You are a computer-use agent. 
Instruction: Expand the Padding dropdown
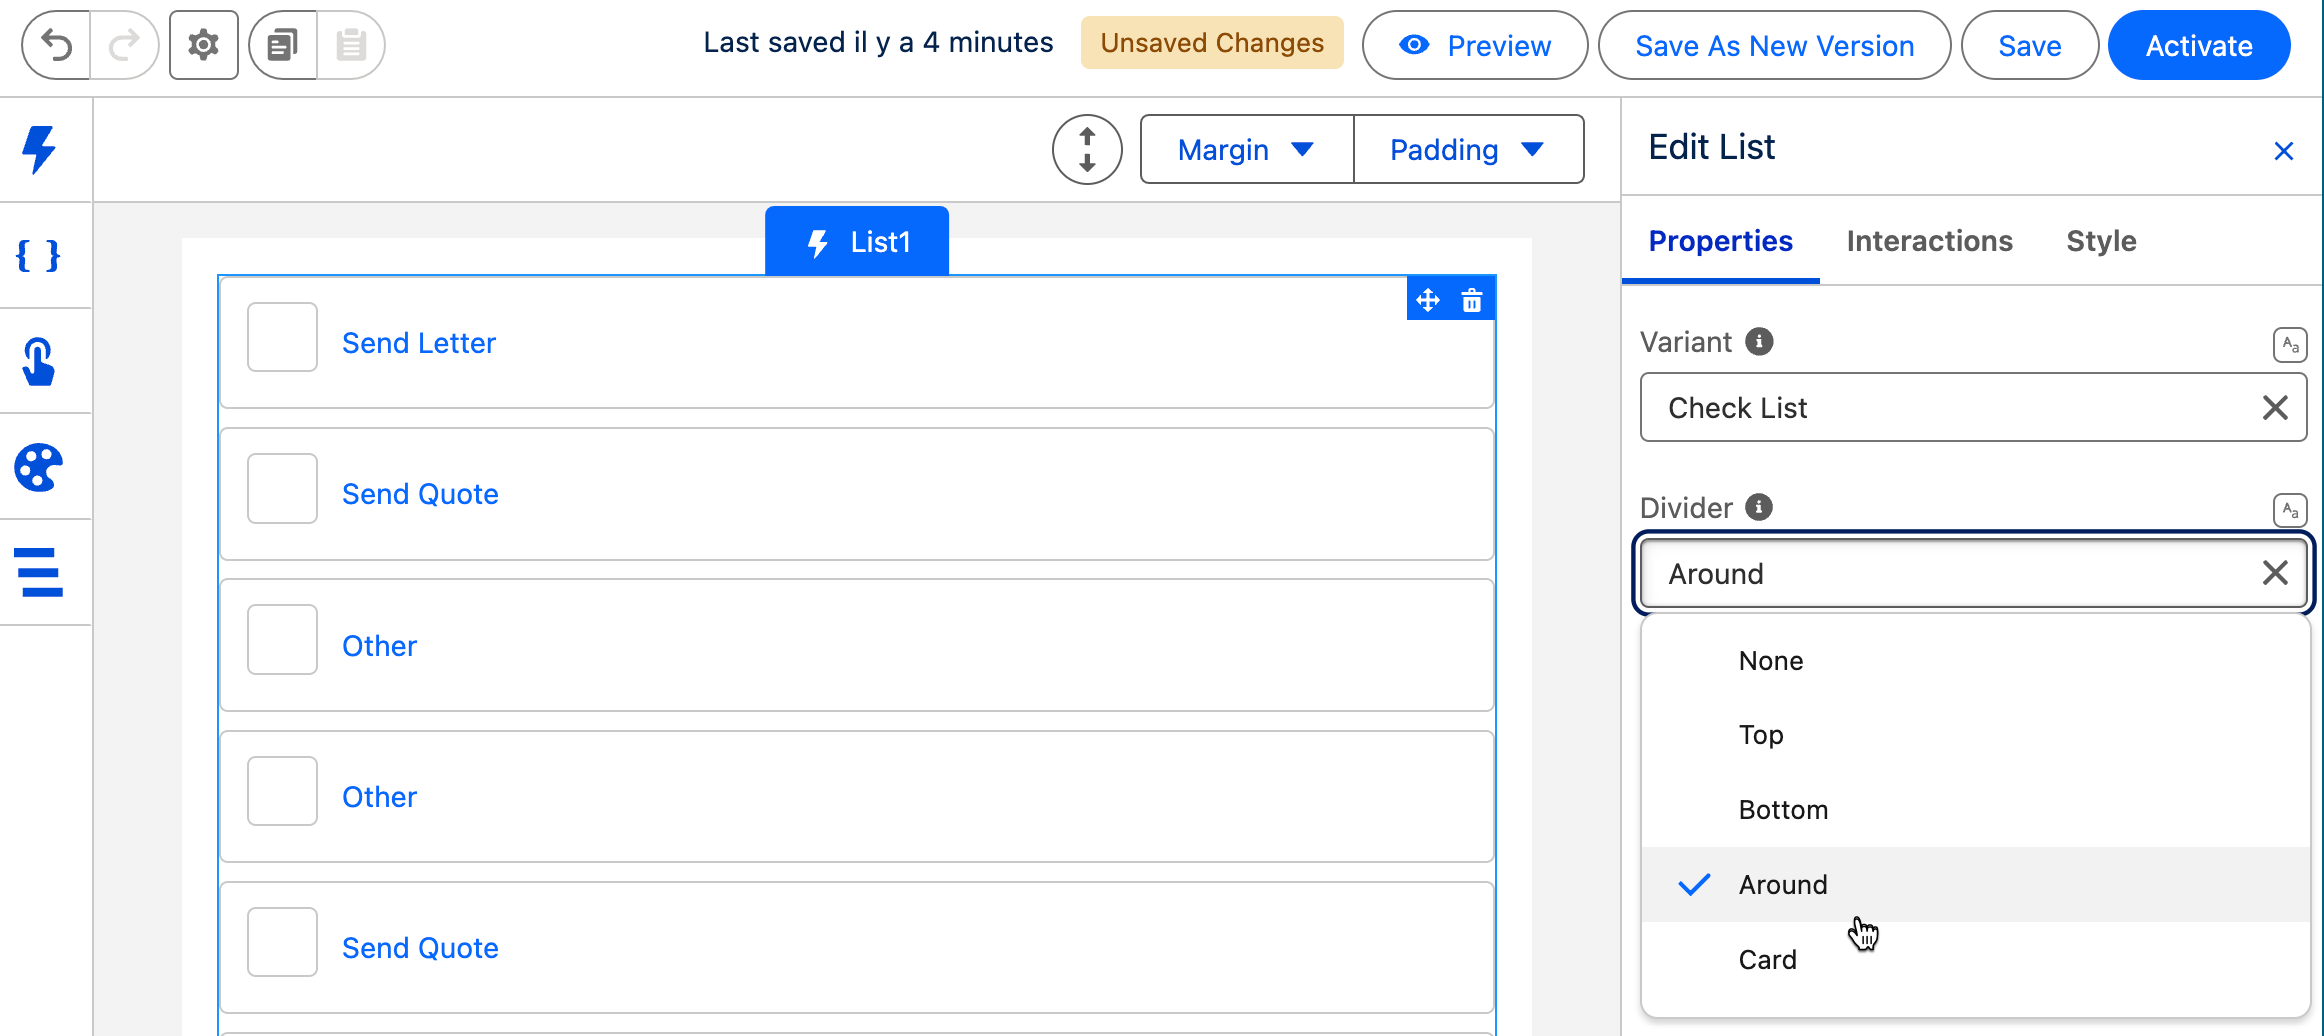[x=1467, y=150]
